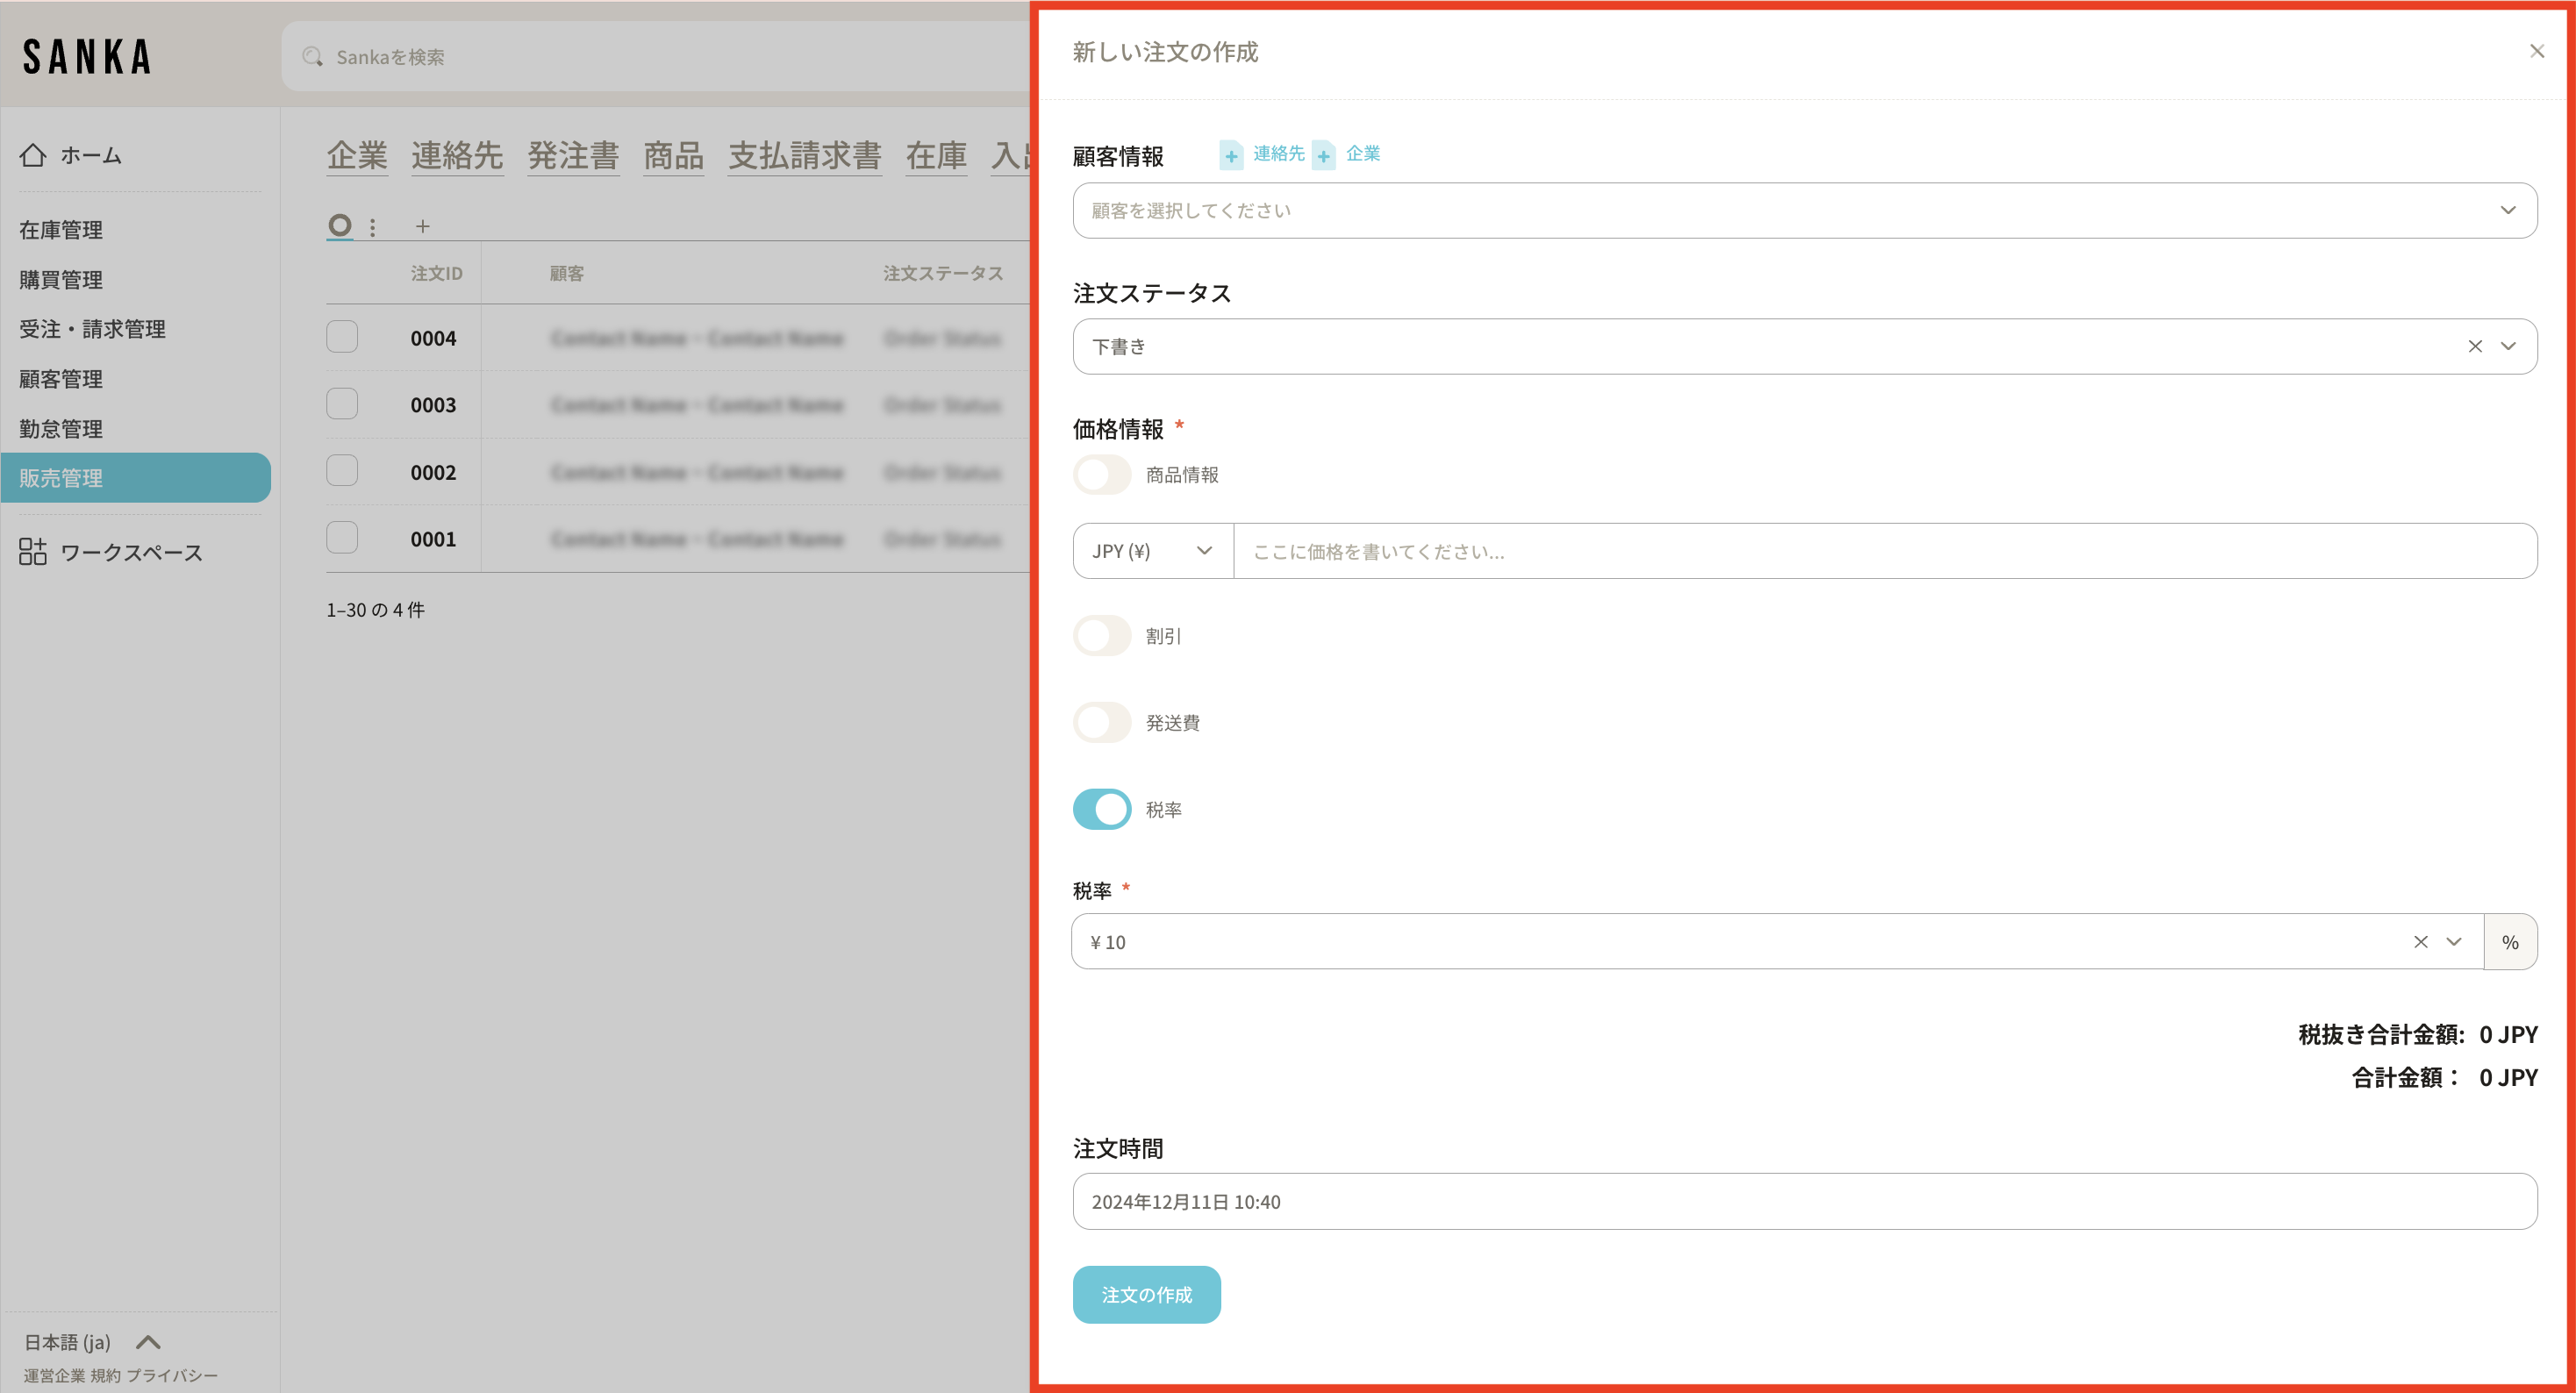Image resolution: width=2576 pixels, height=1393 pixels.
Task: Click the price input field
Action: point(1884,551)
